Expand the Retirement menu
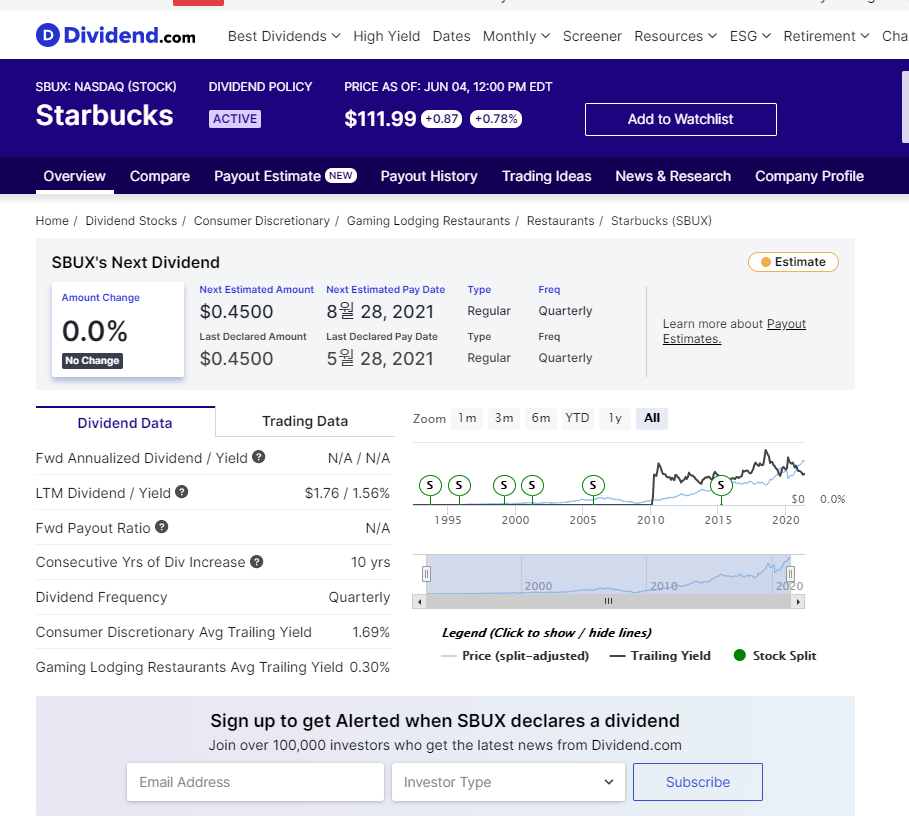Viewport: 909px width, 836px height. tap(826, 36)
